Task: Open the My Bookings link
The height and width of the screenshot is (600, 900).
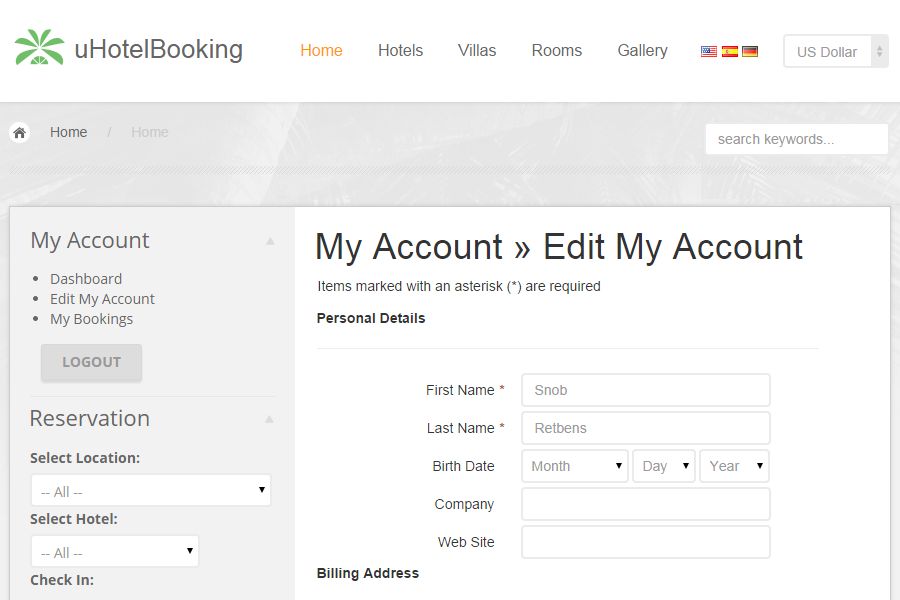Action: point(91,319)
